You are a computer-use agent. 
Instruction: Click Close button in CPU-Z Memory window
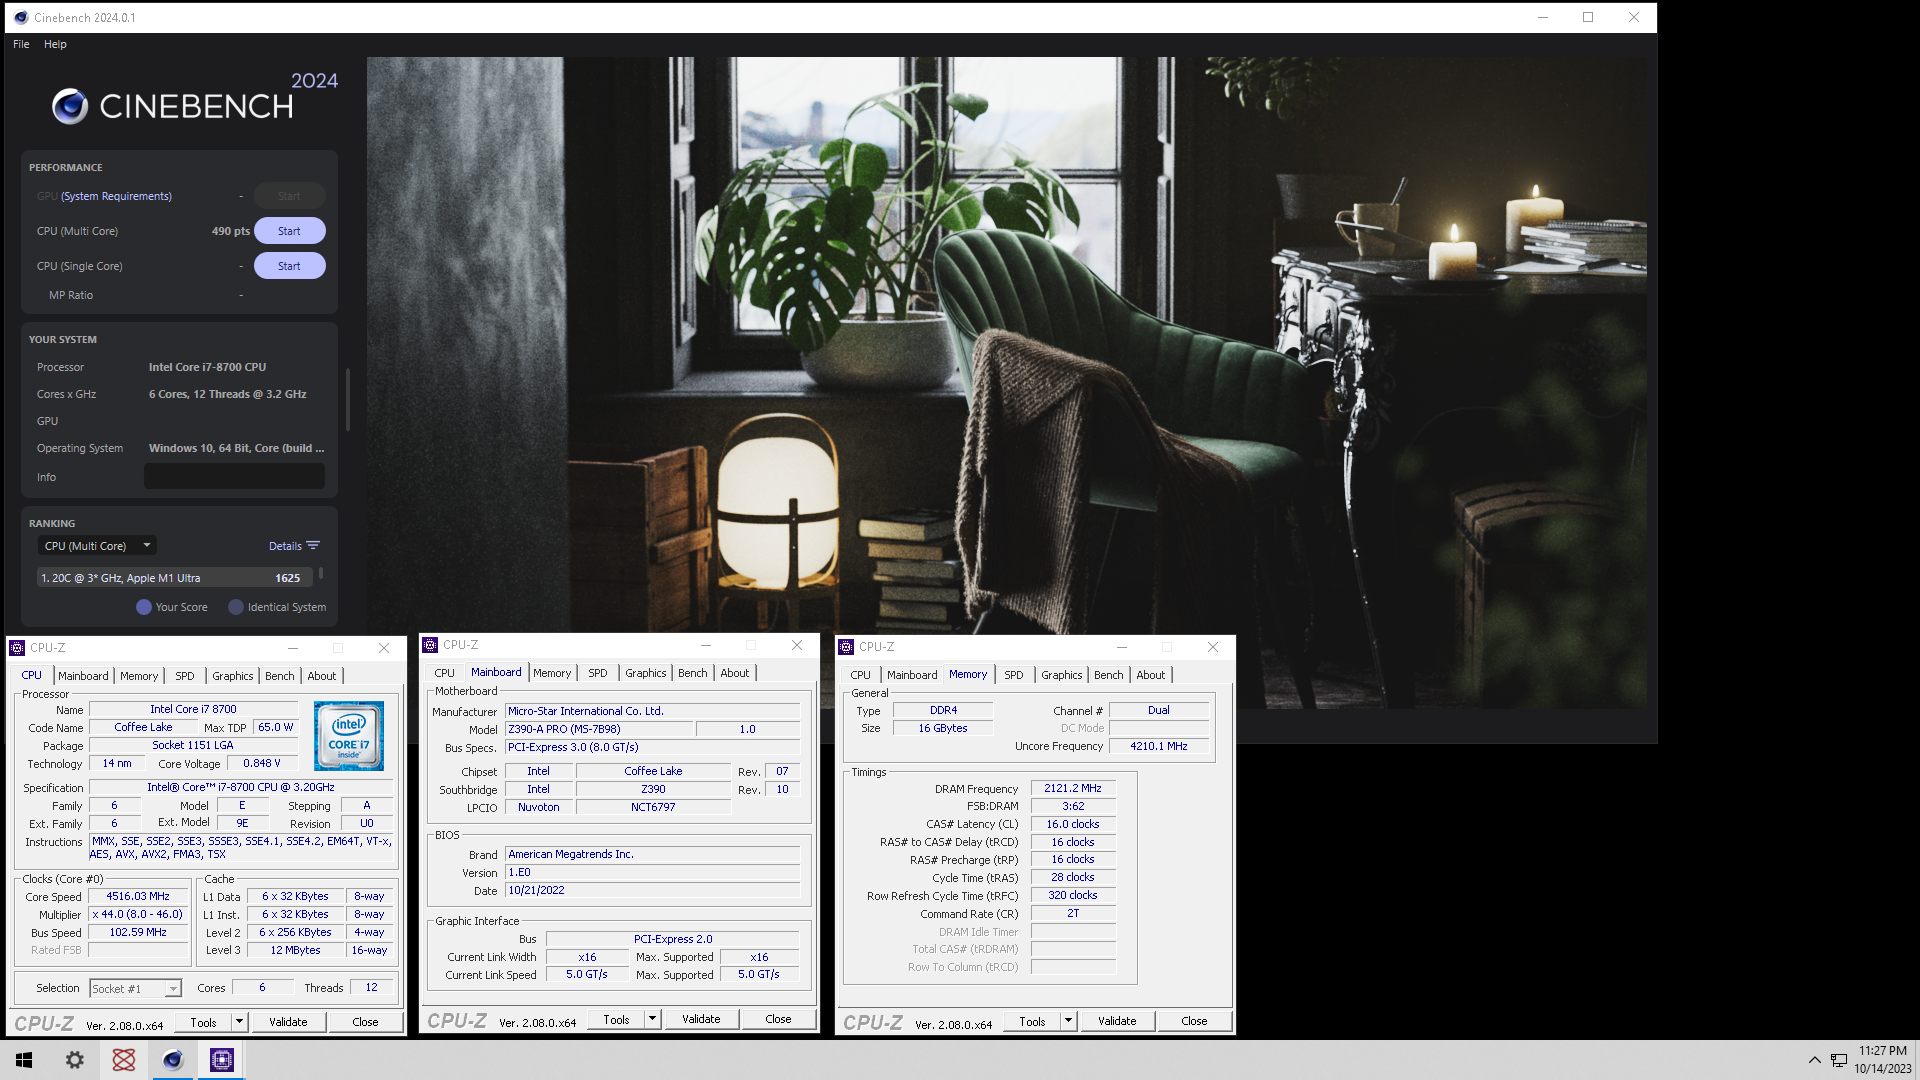[1194, 1021]
